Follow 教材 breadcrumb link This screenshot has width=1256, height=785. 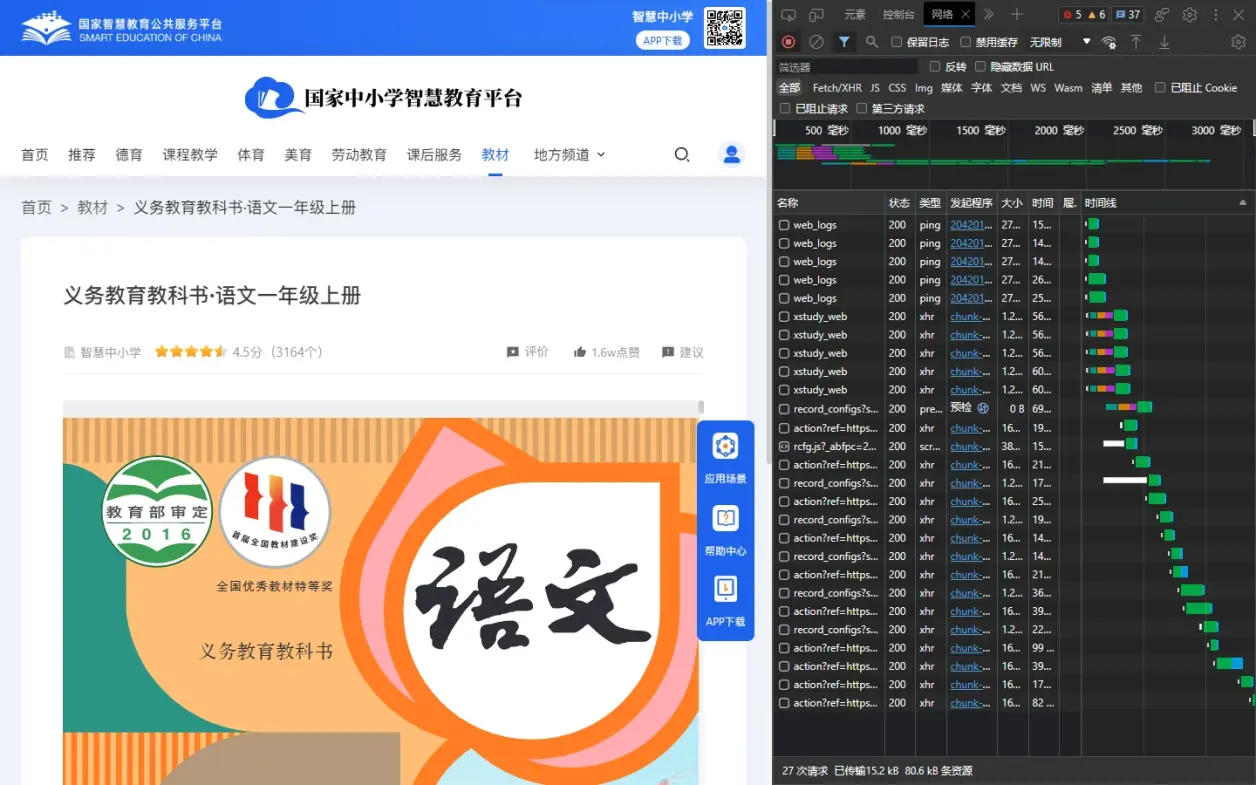pos(92,207)
